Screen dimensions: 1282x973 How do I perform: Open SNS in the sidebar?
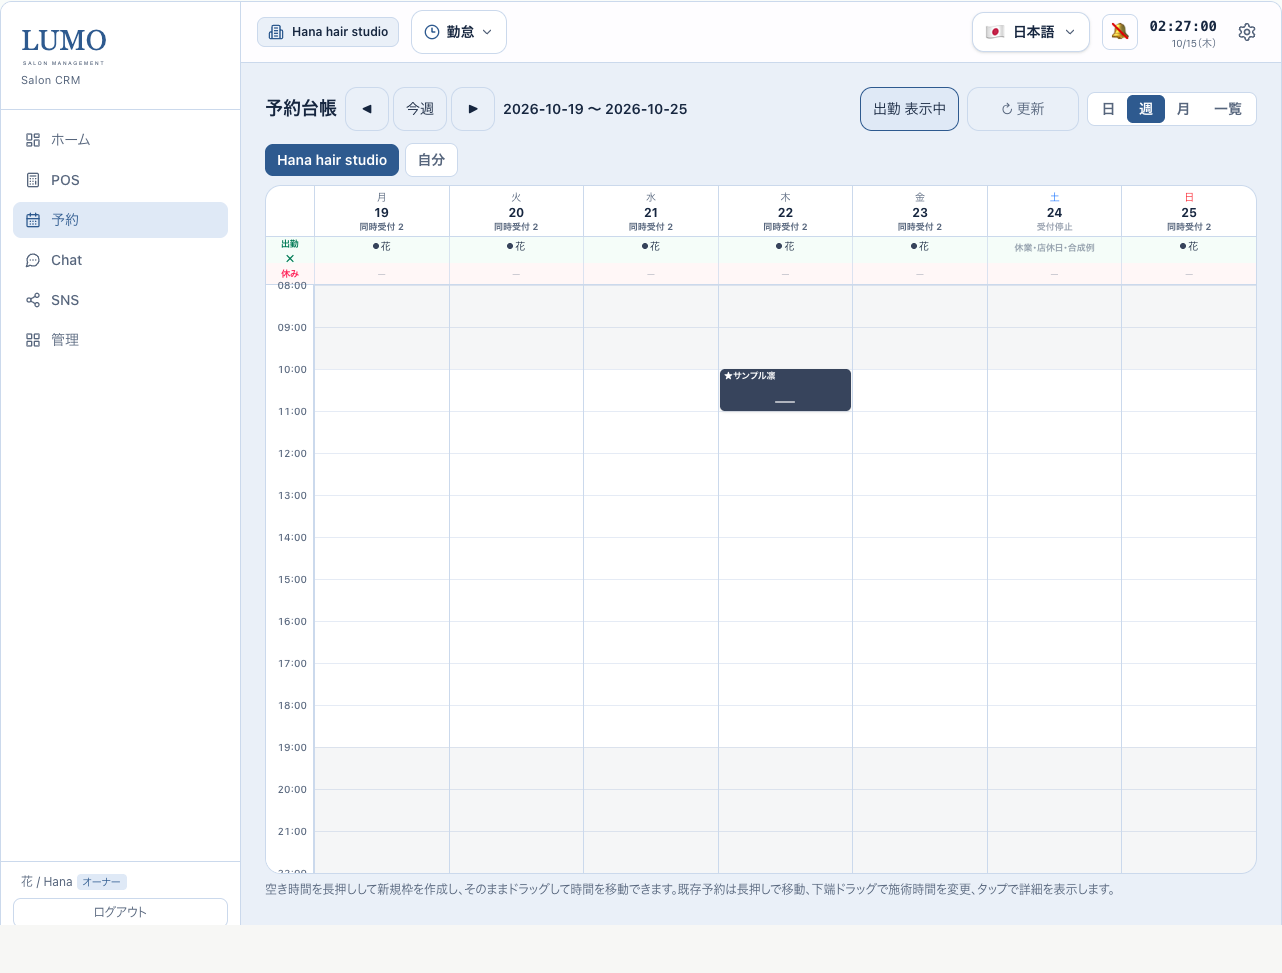pyautogui.click(x=120, y=300)
